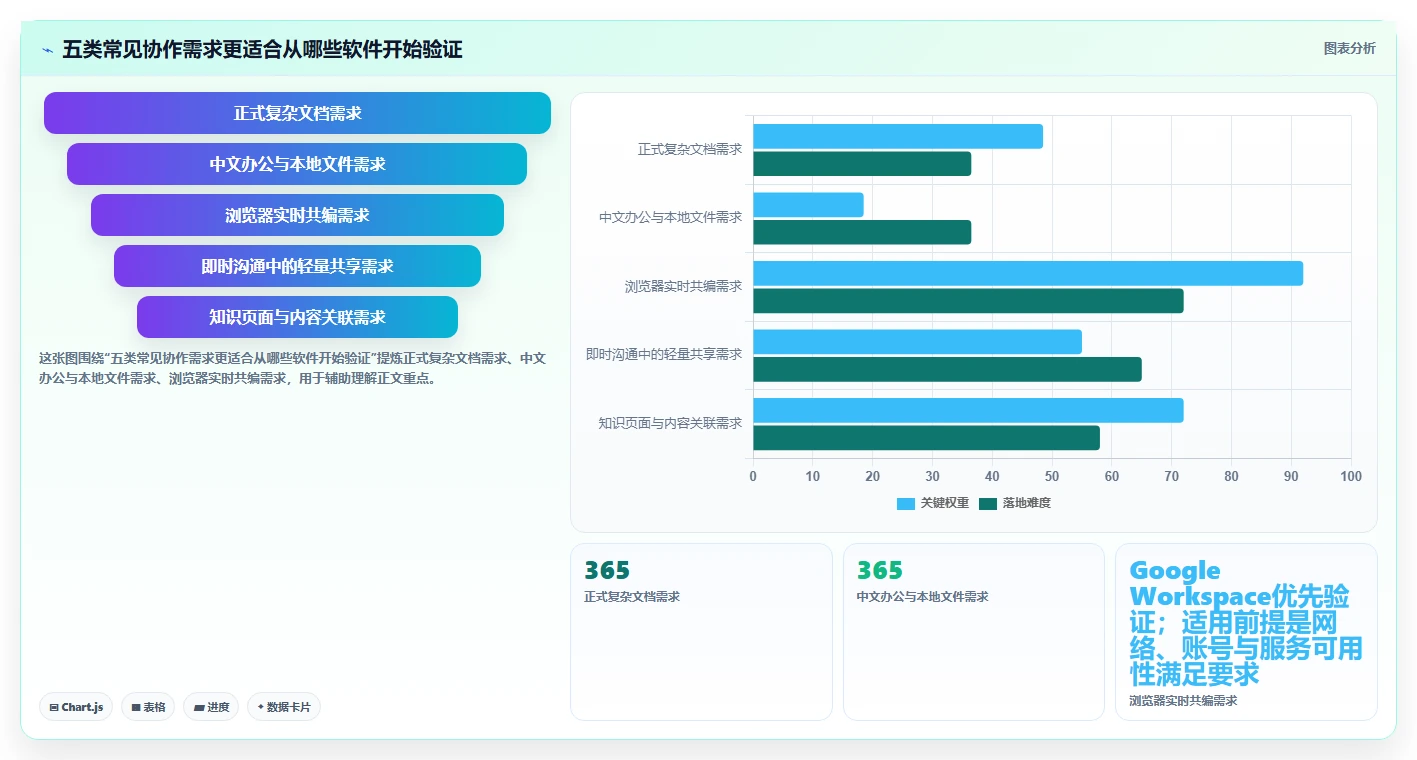The width and height of the screenshot is (1417, 760).
Task: Click the title 五类常见协作需求更适合从哪些软件开始验证
Action: [x=262, y=50]
